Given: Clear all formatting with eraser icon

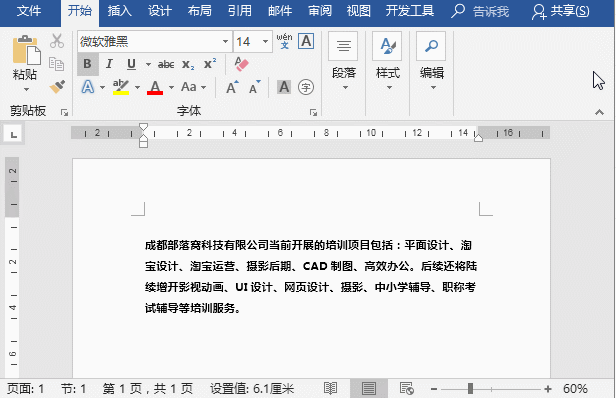Looking at the screenshot, I should tap(242, 64).
